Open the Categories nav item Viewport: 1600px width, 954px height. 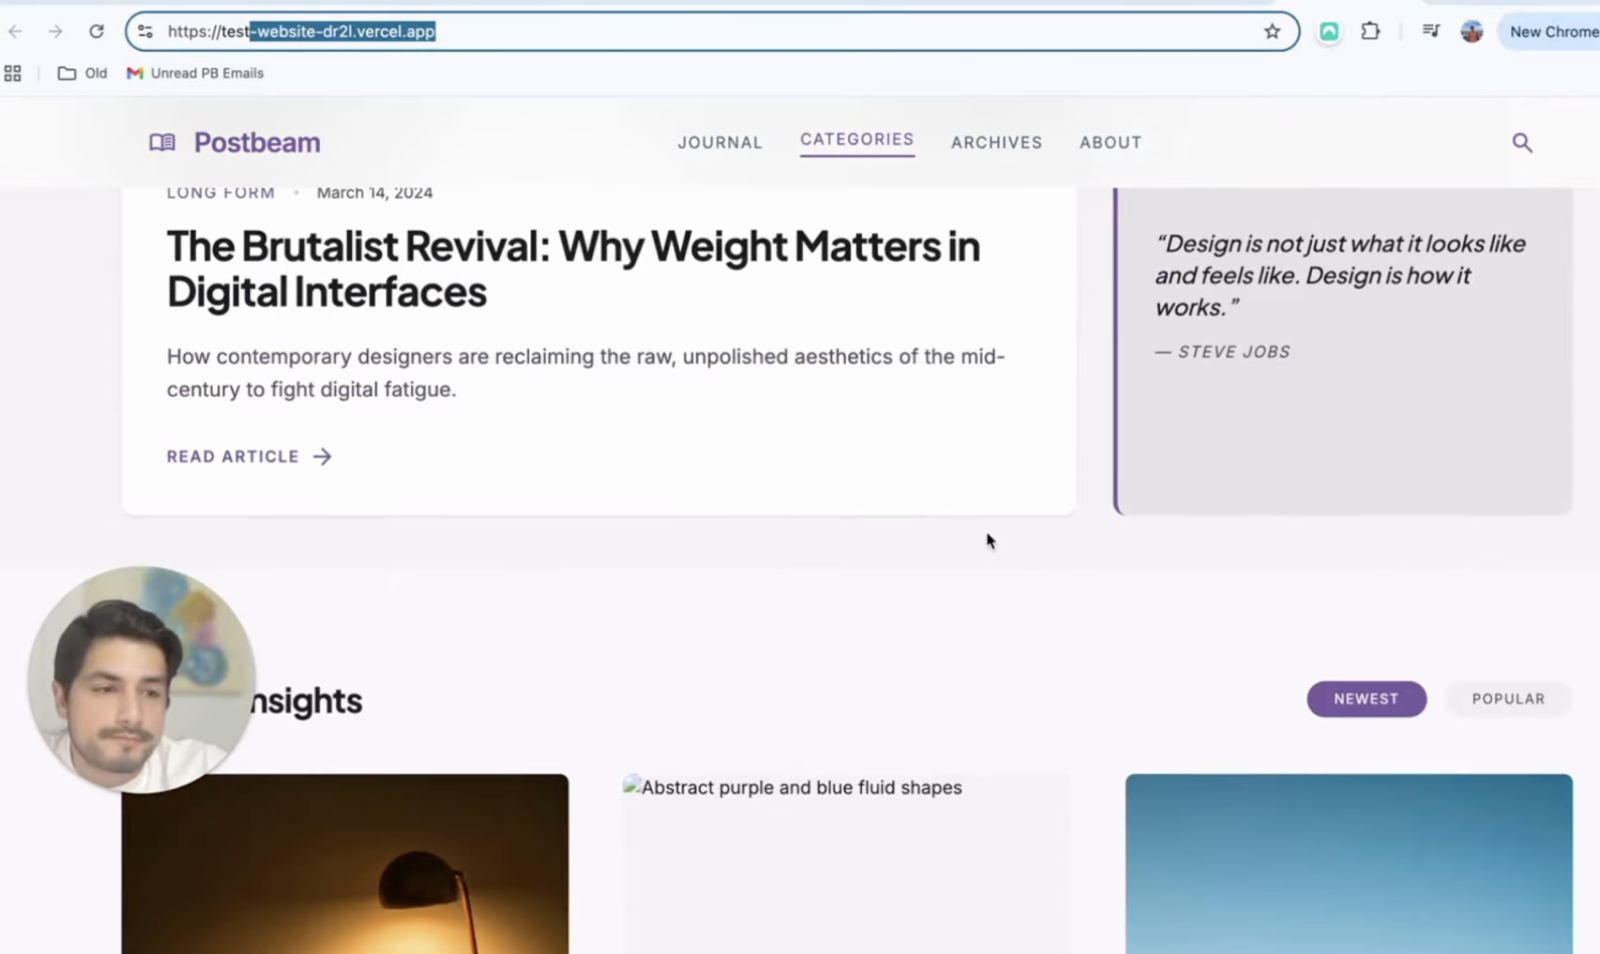pos(857,140)
